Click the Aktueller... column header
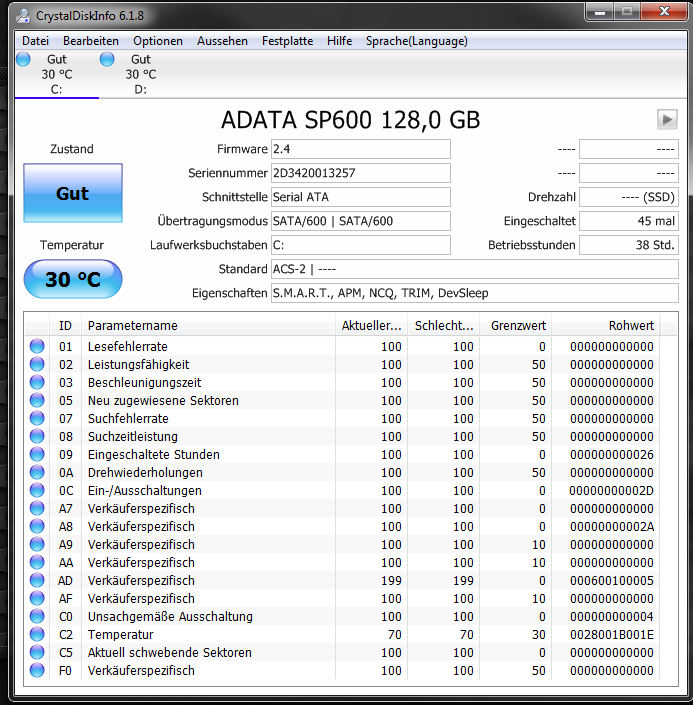Viewport: 693px width, 705px height. [371, 326]
